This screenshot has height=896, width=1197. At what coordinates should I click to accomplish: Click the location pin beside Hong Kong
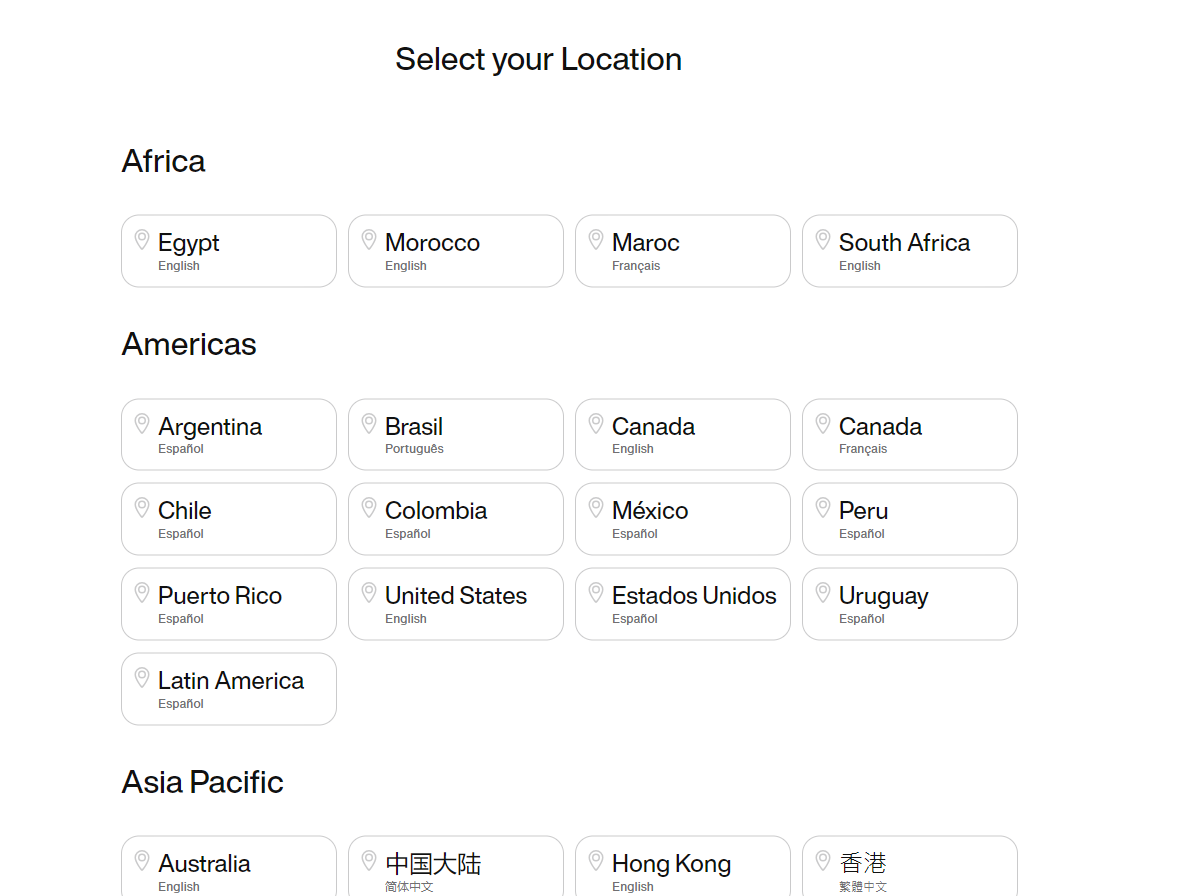[x=596, y=861]
